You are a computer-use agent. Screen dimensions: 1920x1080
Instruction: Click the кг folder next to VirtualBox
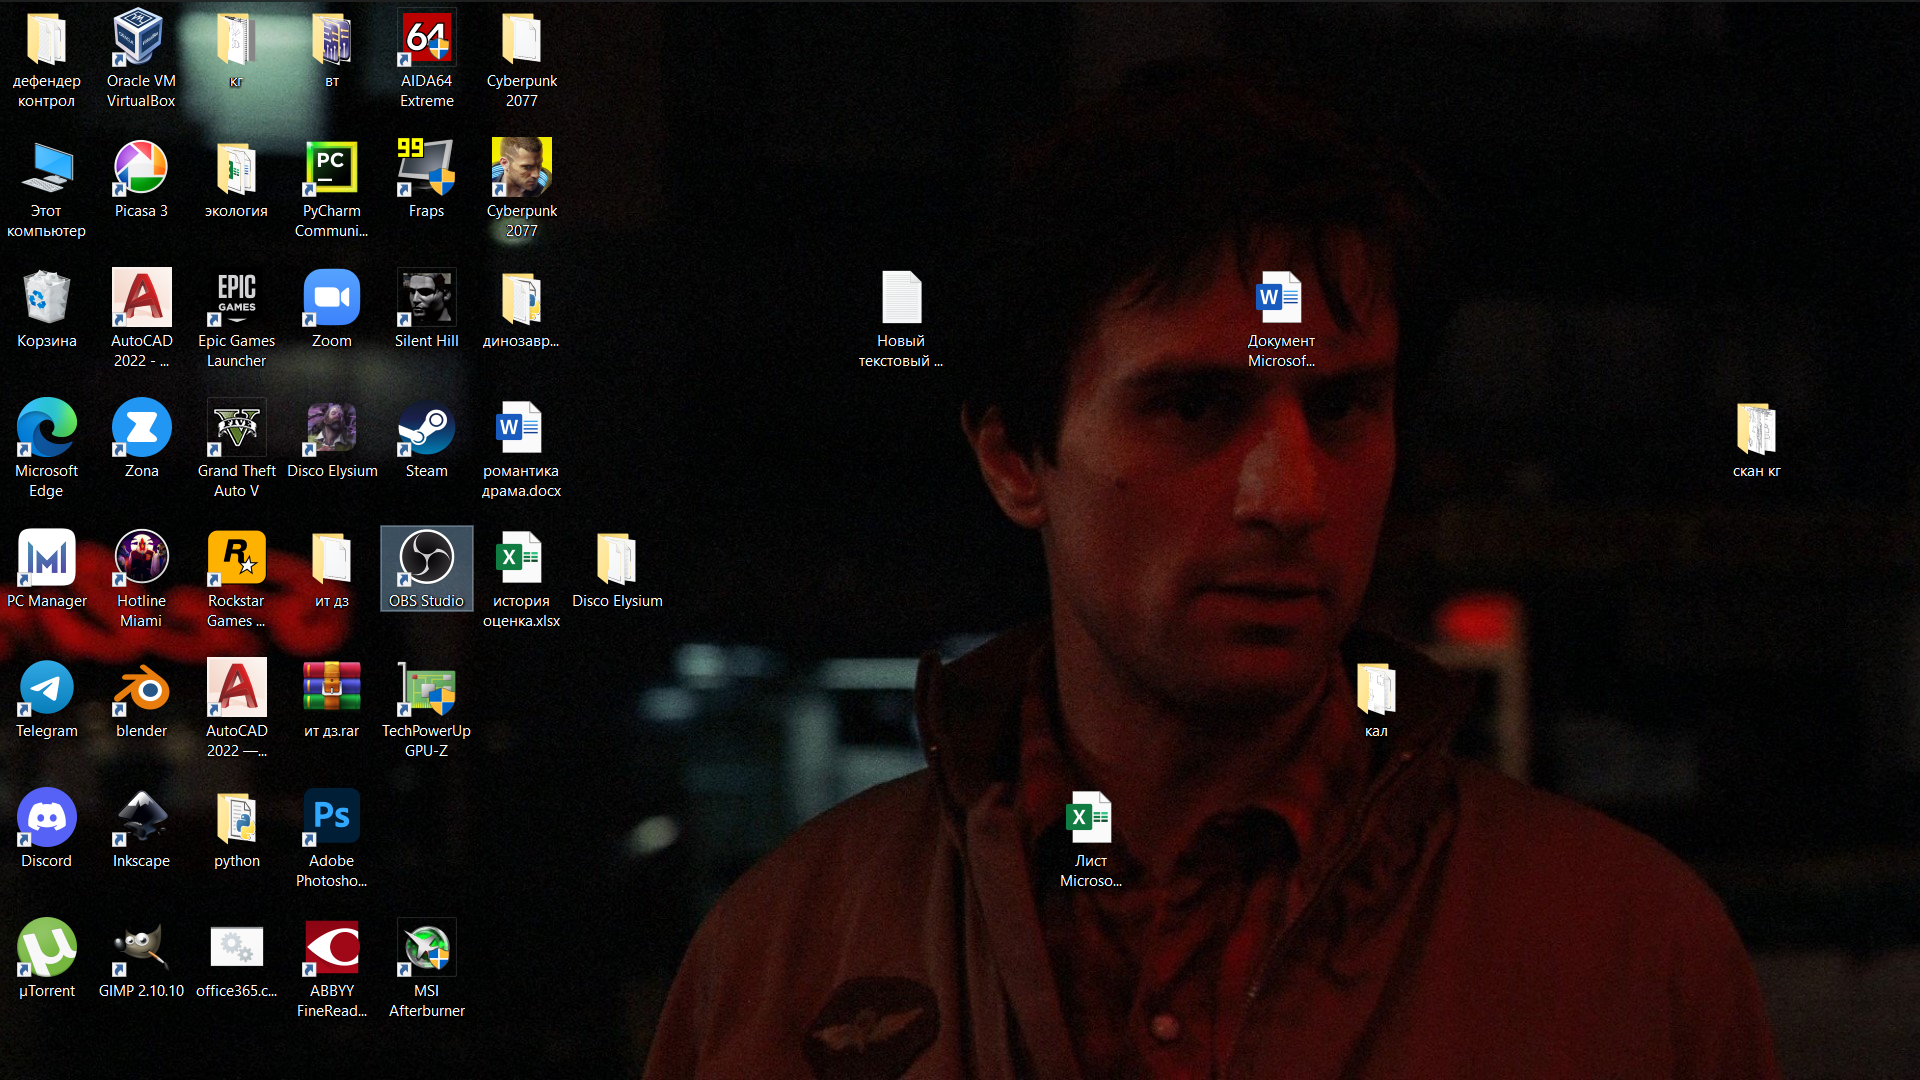(x=236, y=48)
